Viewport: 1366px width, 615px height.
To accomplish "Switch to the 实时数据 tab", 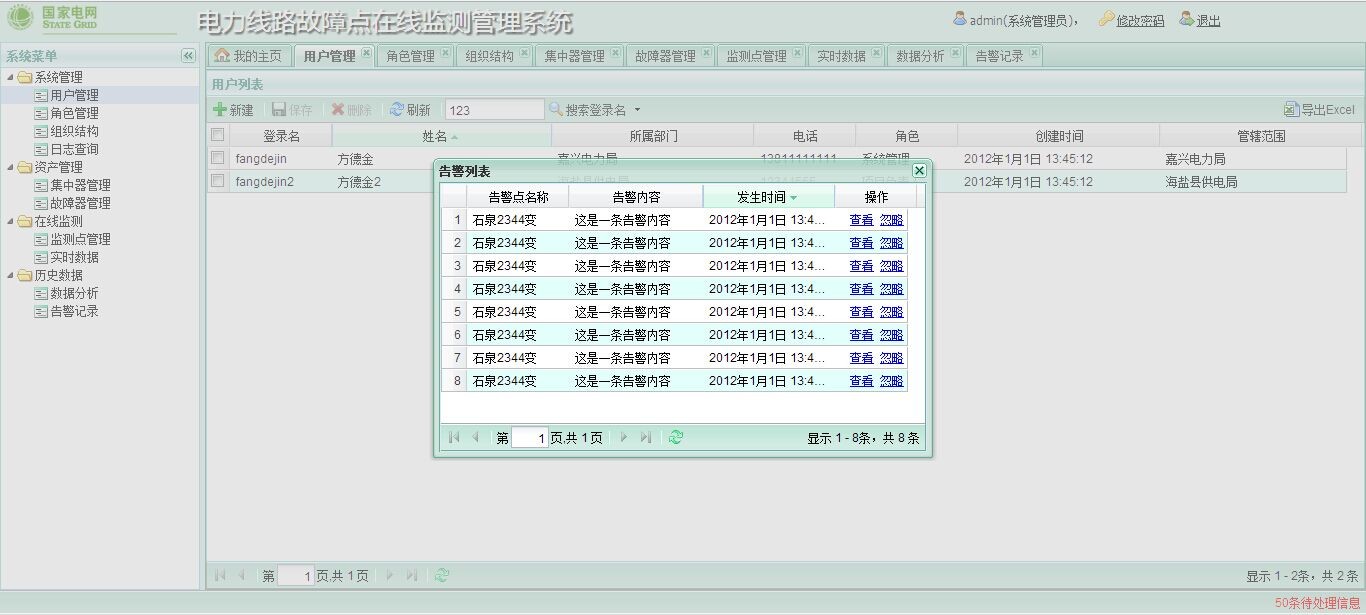I will coord(840,56).
